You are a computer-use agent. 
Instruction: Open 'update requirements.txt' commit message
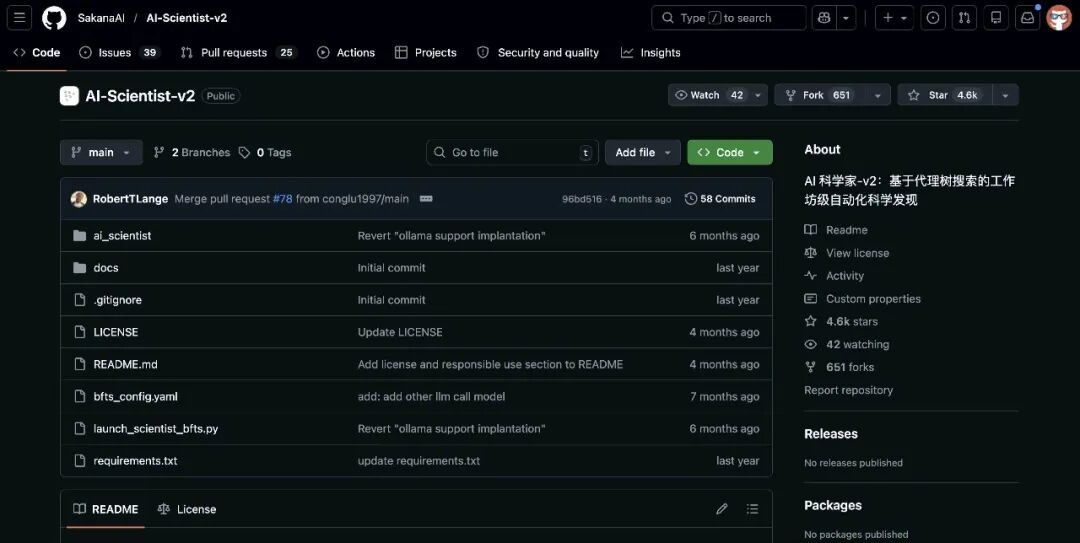(x=419, y=460)
